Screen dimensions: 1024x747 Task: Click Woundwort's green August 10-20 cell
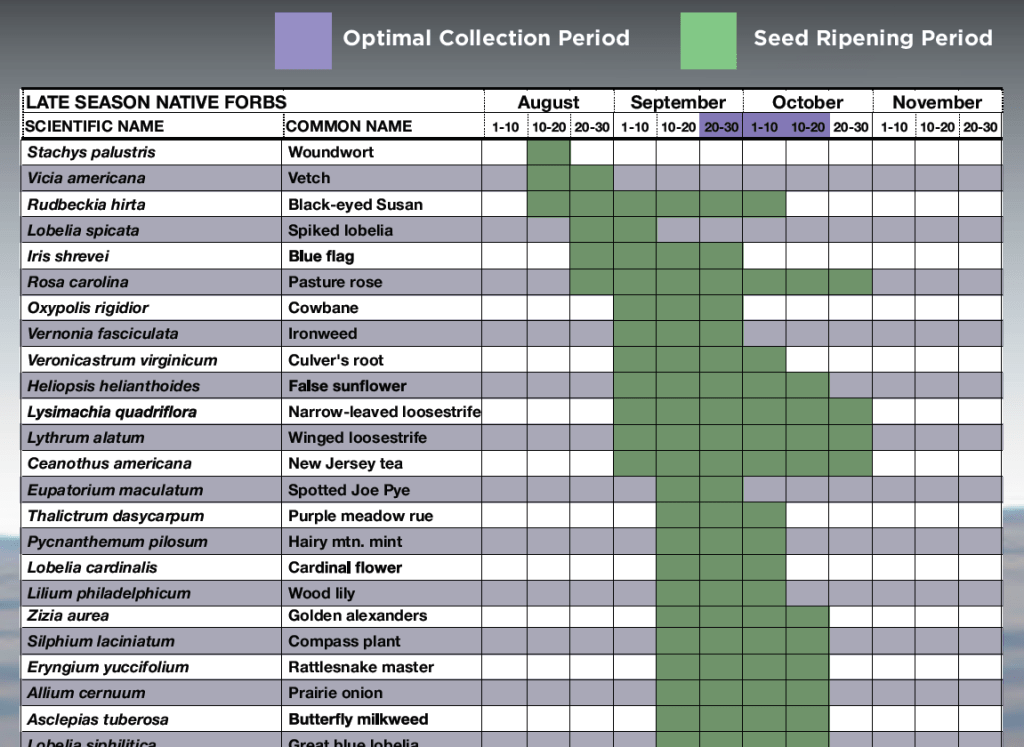(x=548, y=153)
